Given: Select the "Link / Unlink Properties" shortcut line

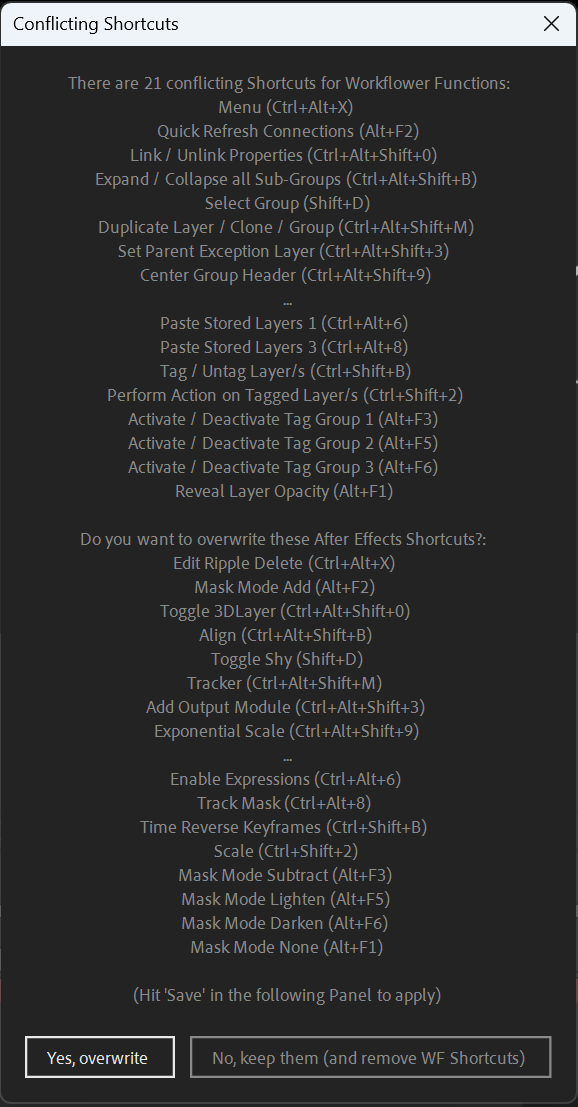Looking at the screenshot, I should 289,155.
